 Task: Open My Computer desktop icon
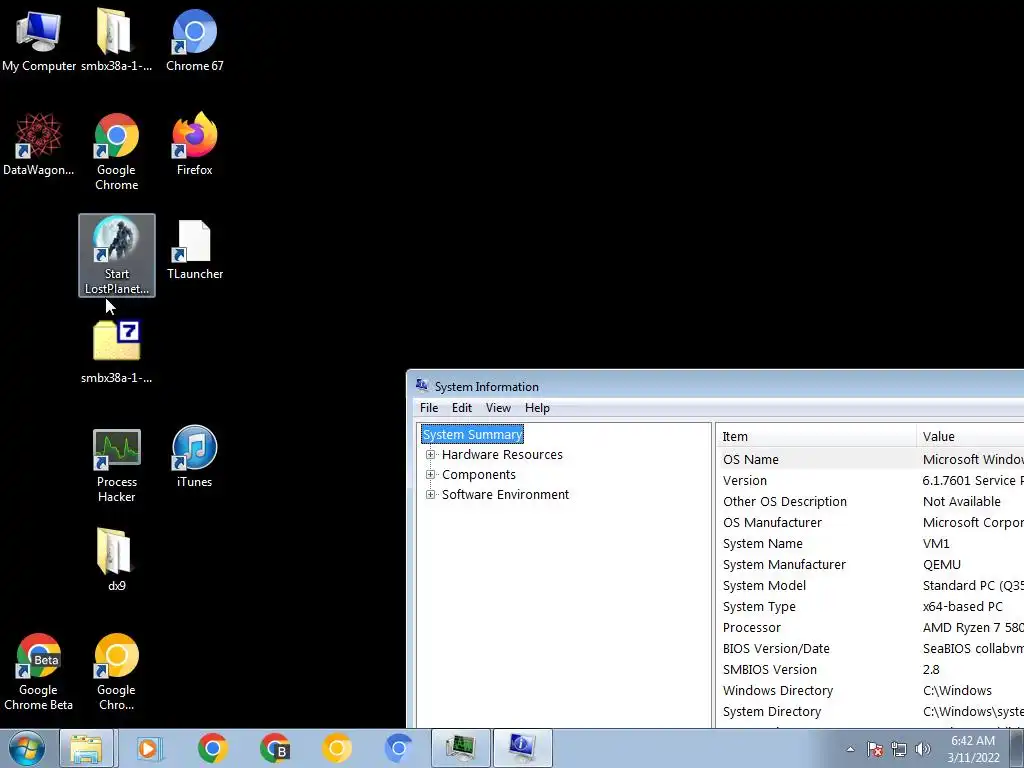point(39,39)
